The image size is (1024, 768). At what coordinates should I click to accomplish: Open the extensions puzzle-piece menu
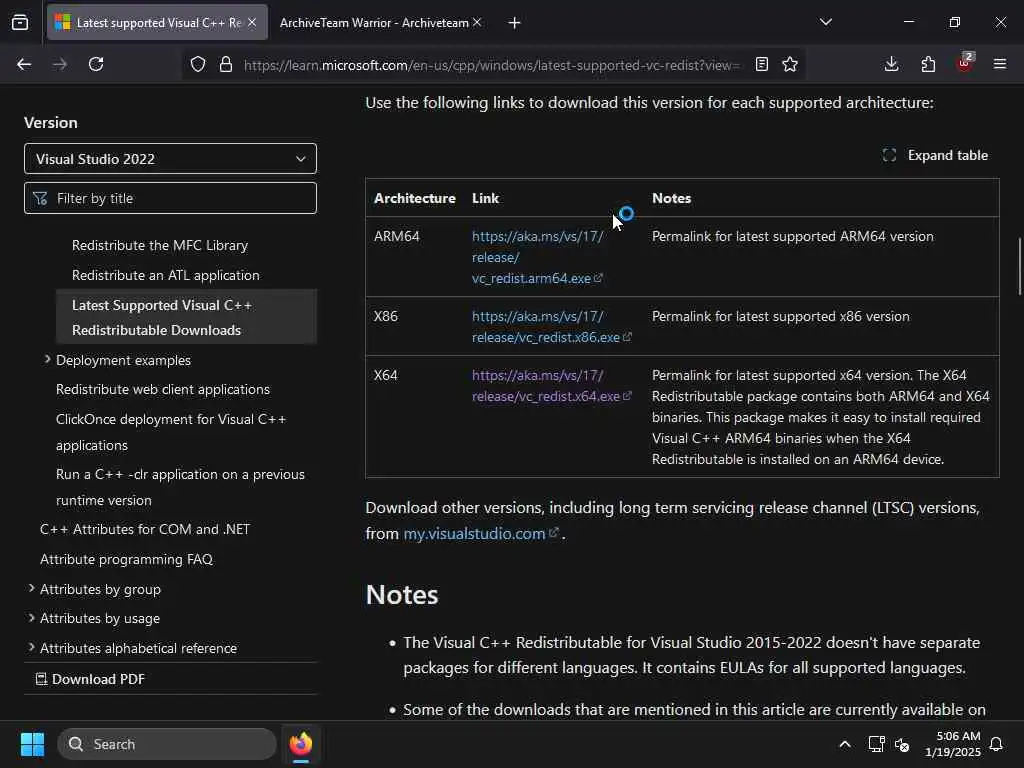point(928,64)
